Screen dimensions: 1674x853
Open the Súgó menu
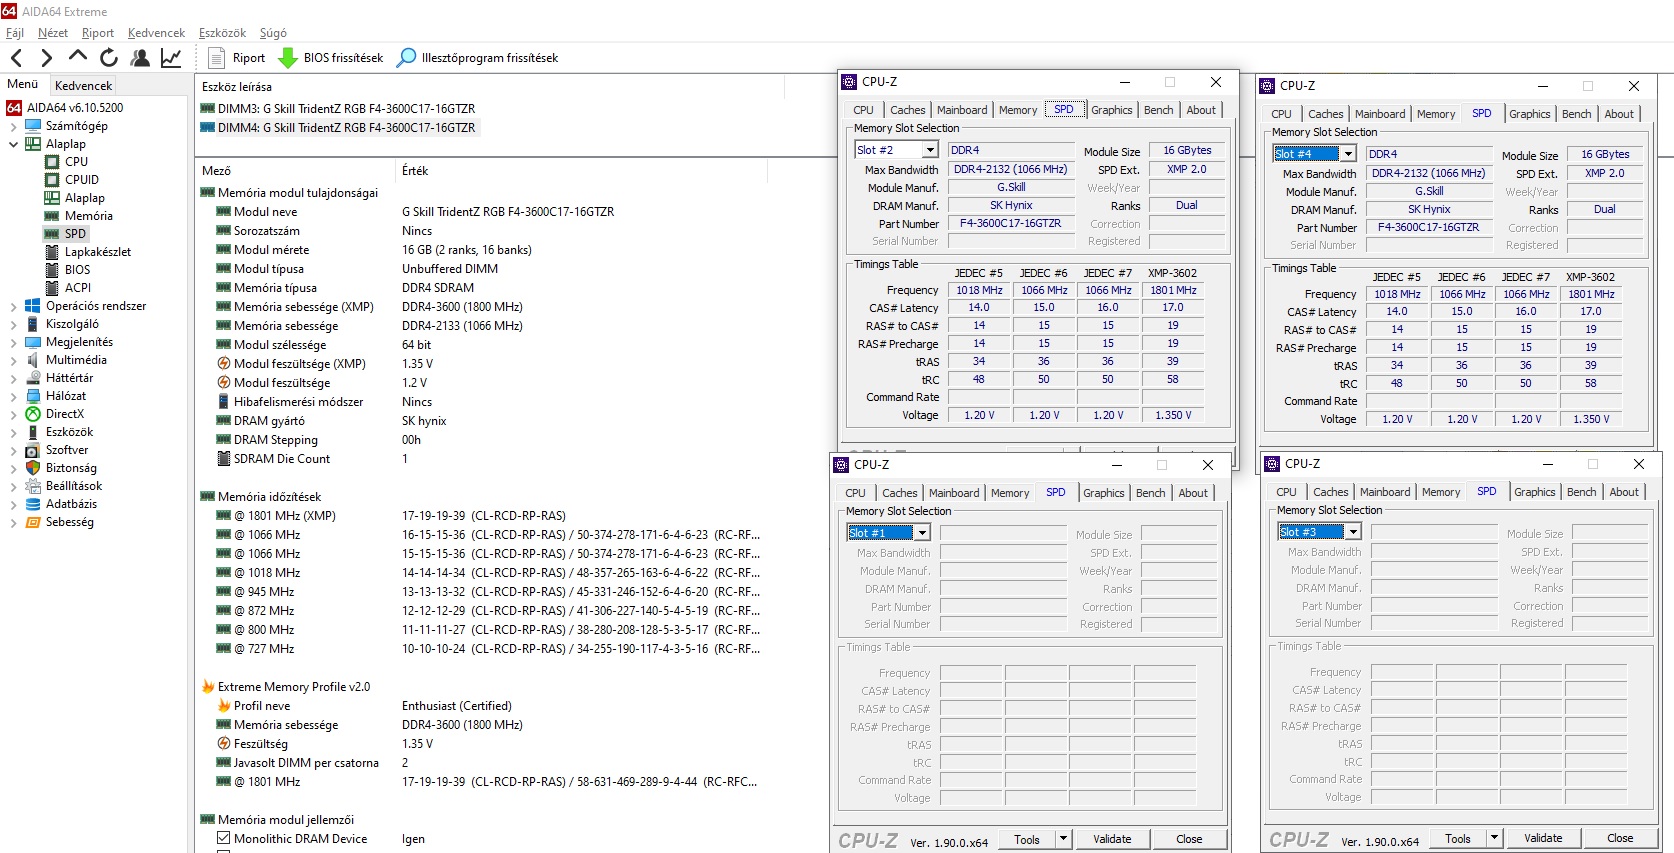coord(273,33)
